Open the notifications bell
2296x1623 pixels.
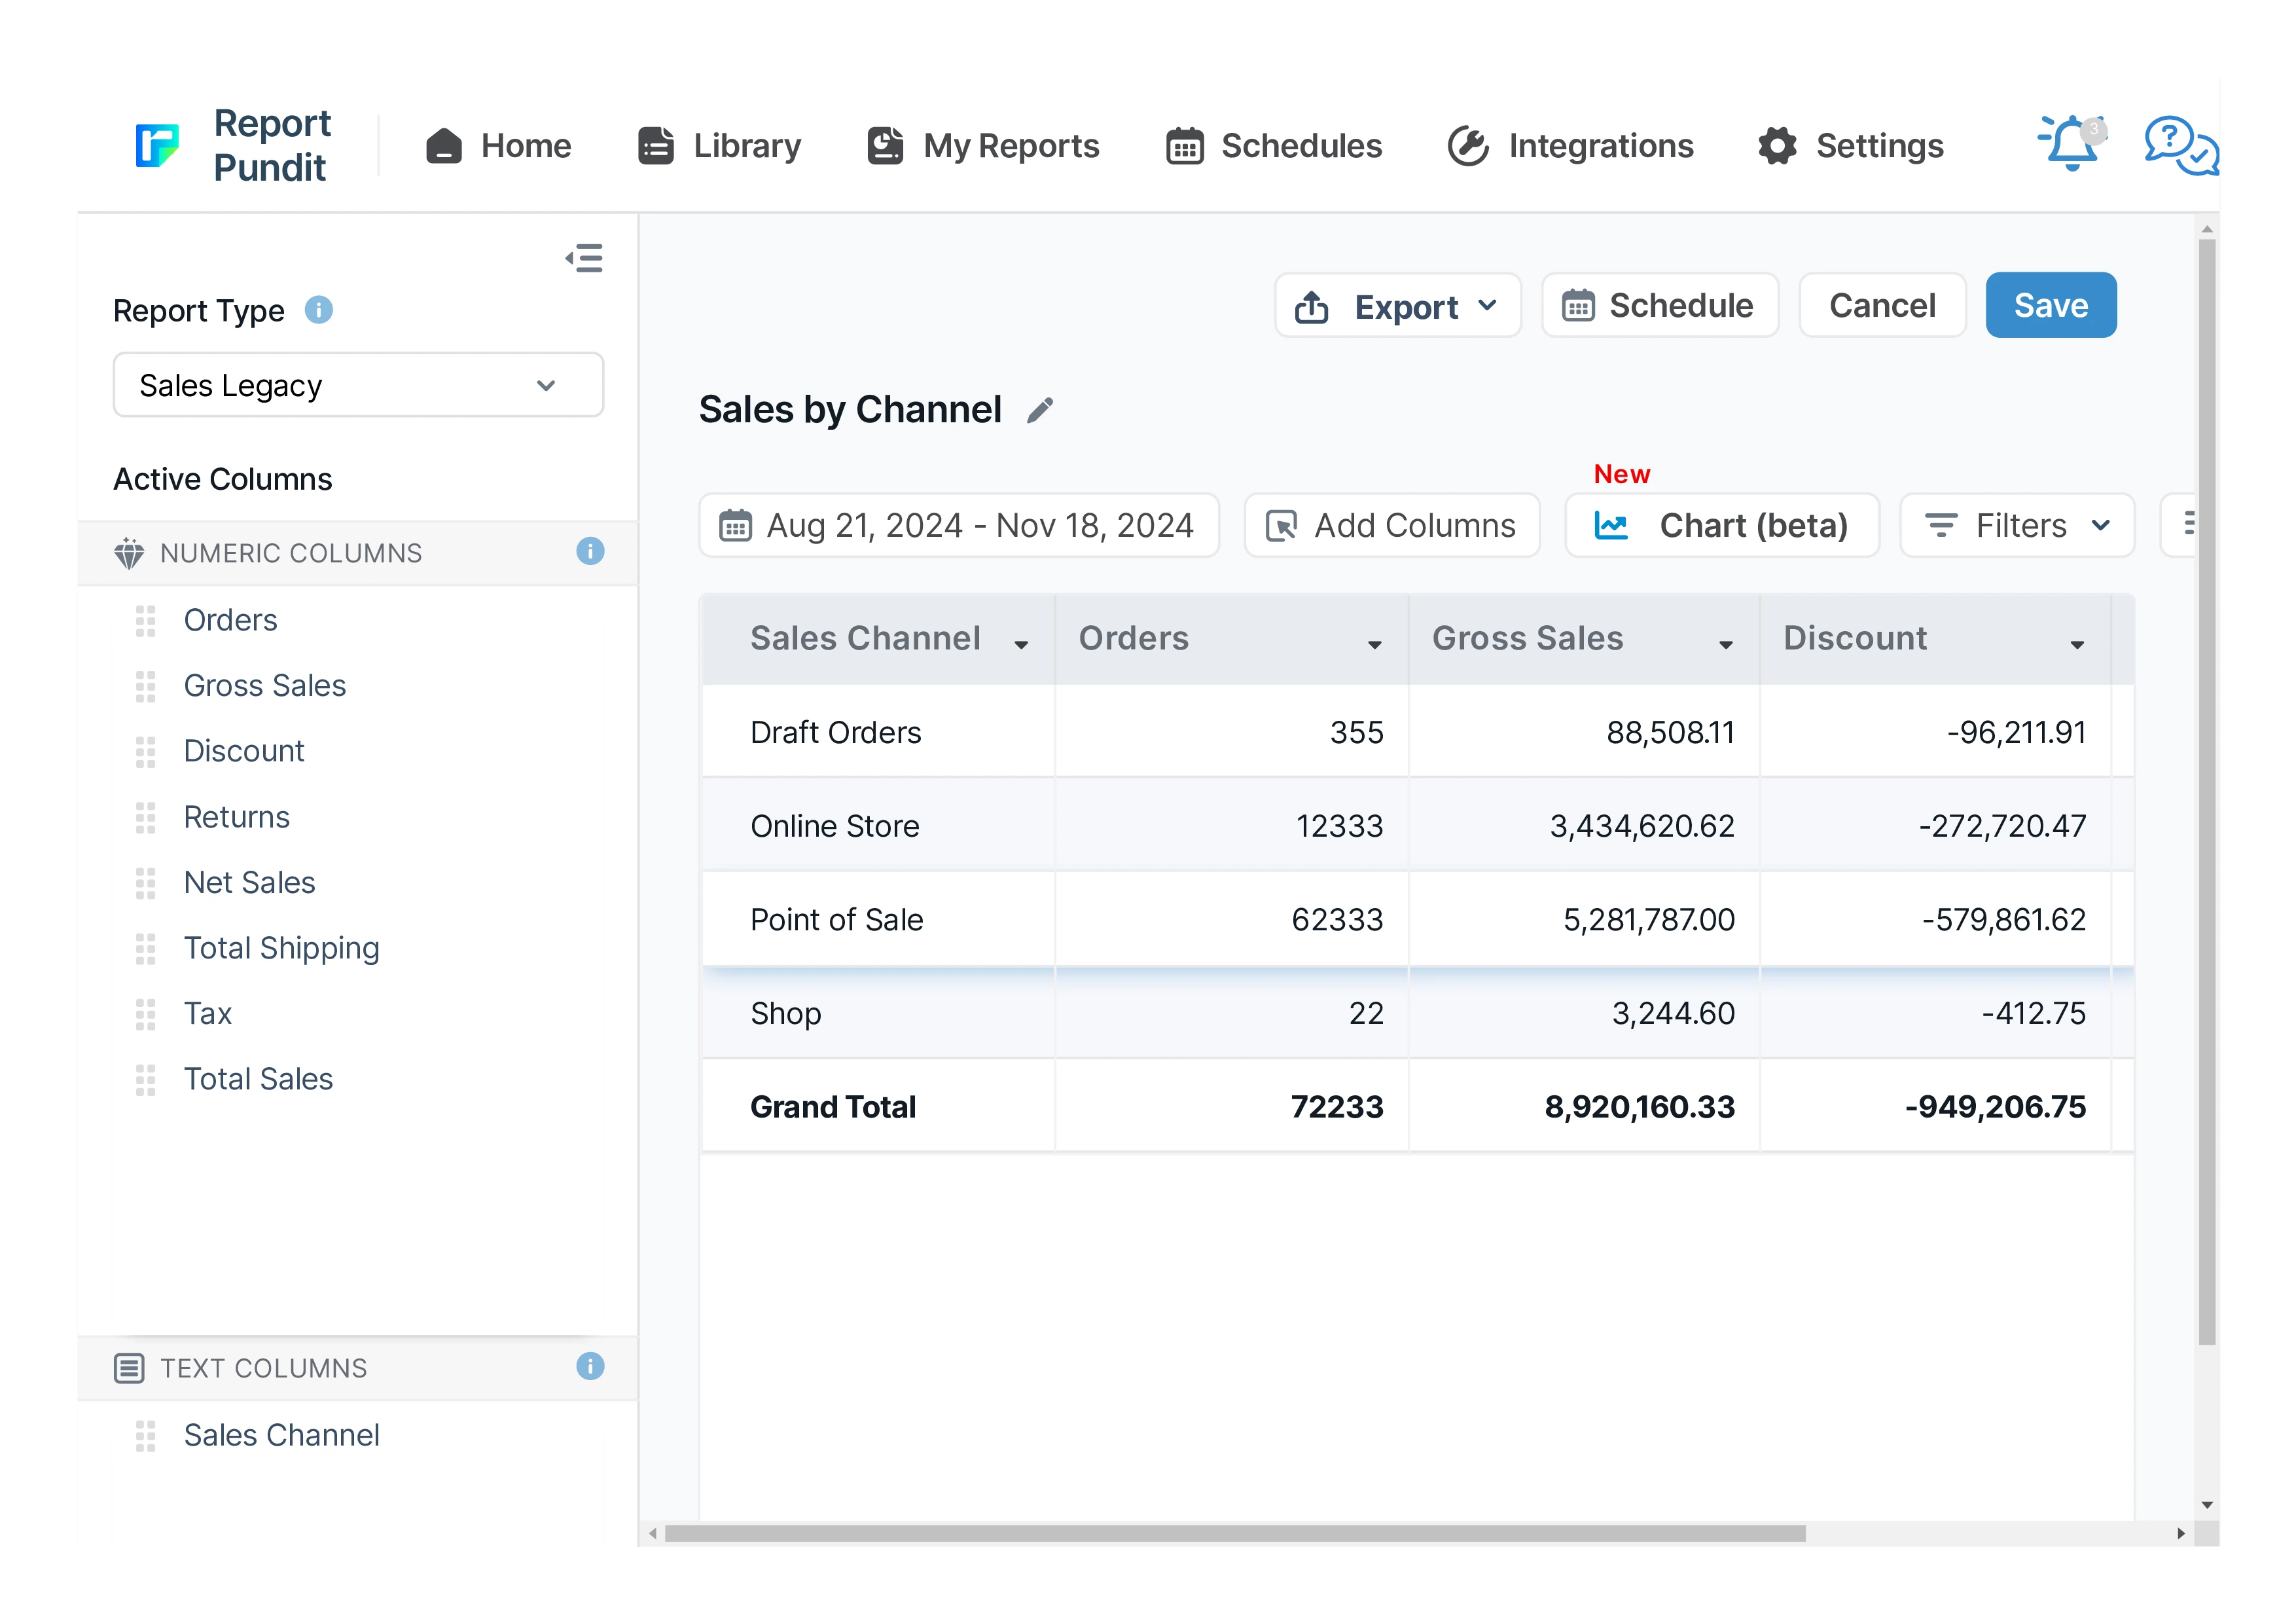pos(2070,145)
